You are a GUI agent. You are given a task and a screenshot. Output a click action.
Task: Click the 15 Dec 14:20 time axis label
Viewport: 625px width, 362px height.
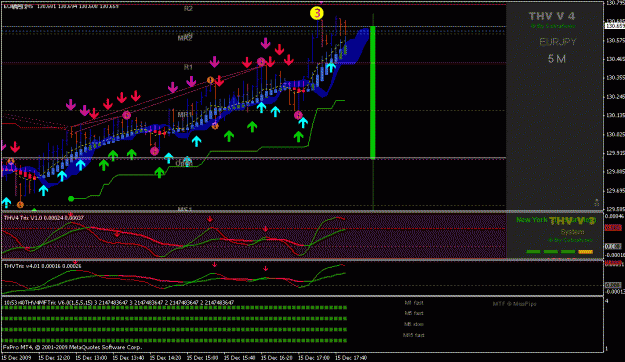pyautogui.click(x=165, y=358)
